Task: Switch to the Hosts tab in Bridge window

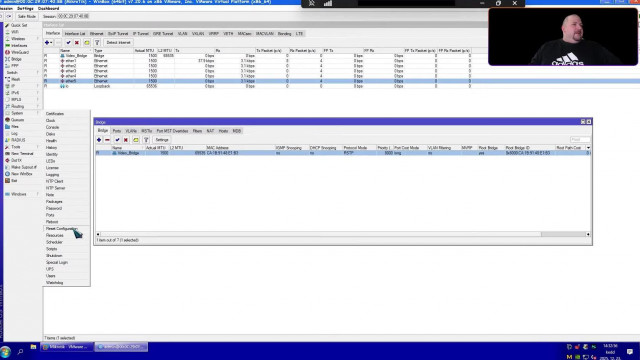Action: 223,131
